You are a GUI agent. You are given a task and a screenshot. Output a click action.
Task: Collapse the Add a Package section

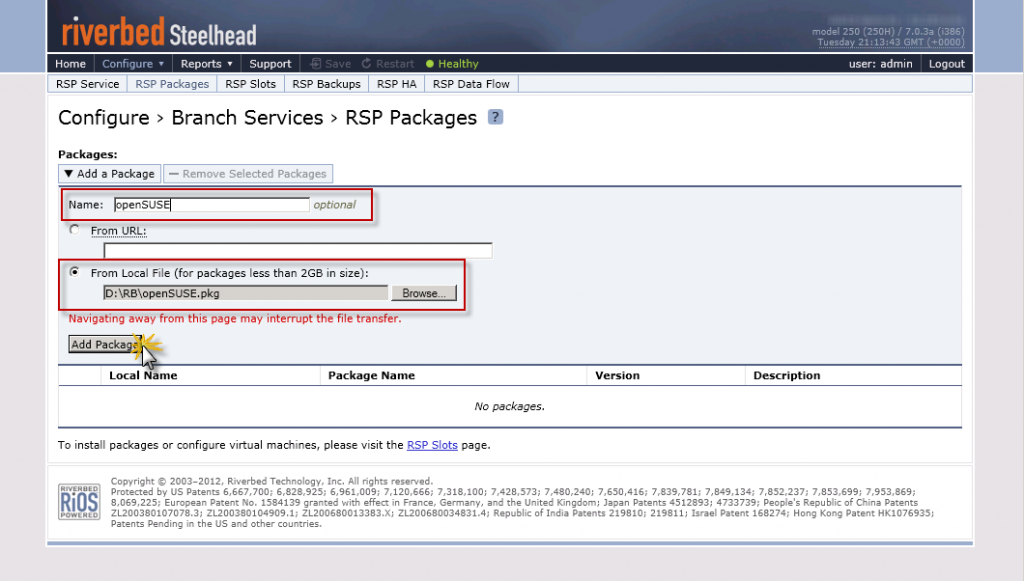[x=110, y=174]
